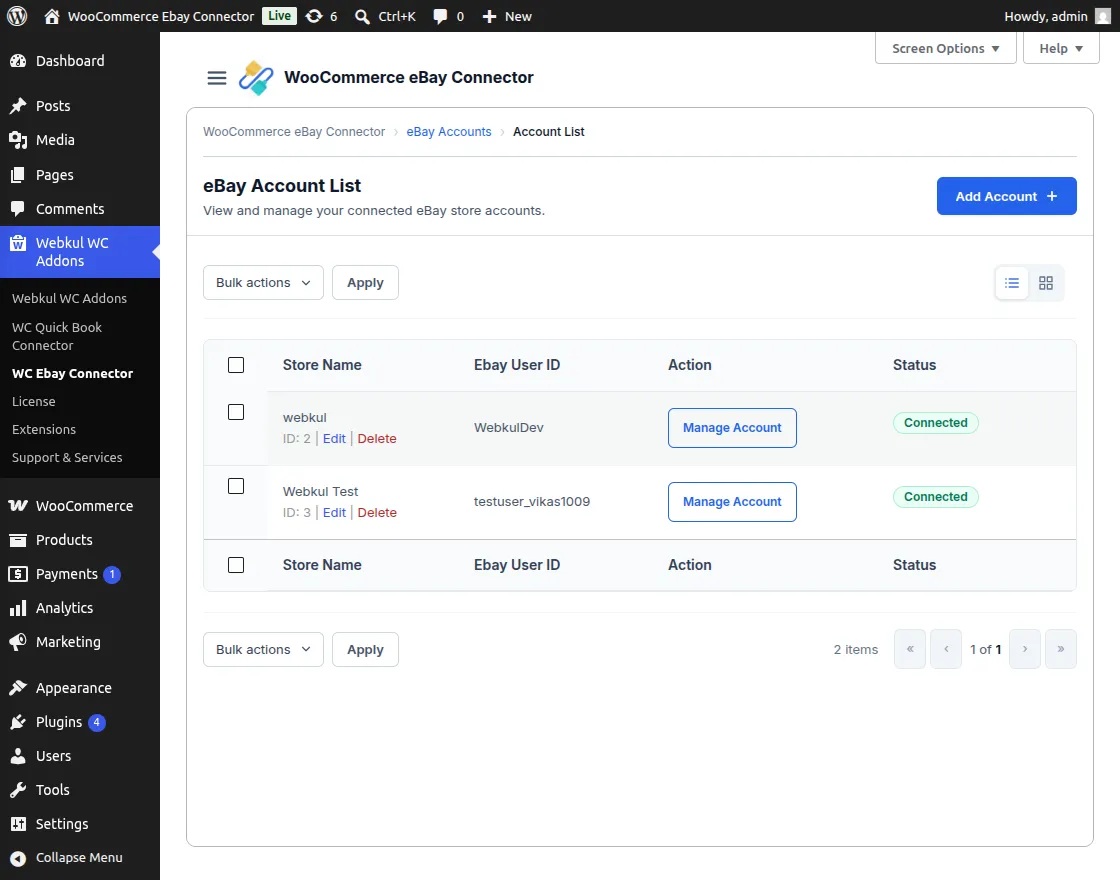This screenshot has width=1120, height=880.
Task: Open the updates icon showing 6
Action: coord(314,16)
